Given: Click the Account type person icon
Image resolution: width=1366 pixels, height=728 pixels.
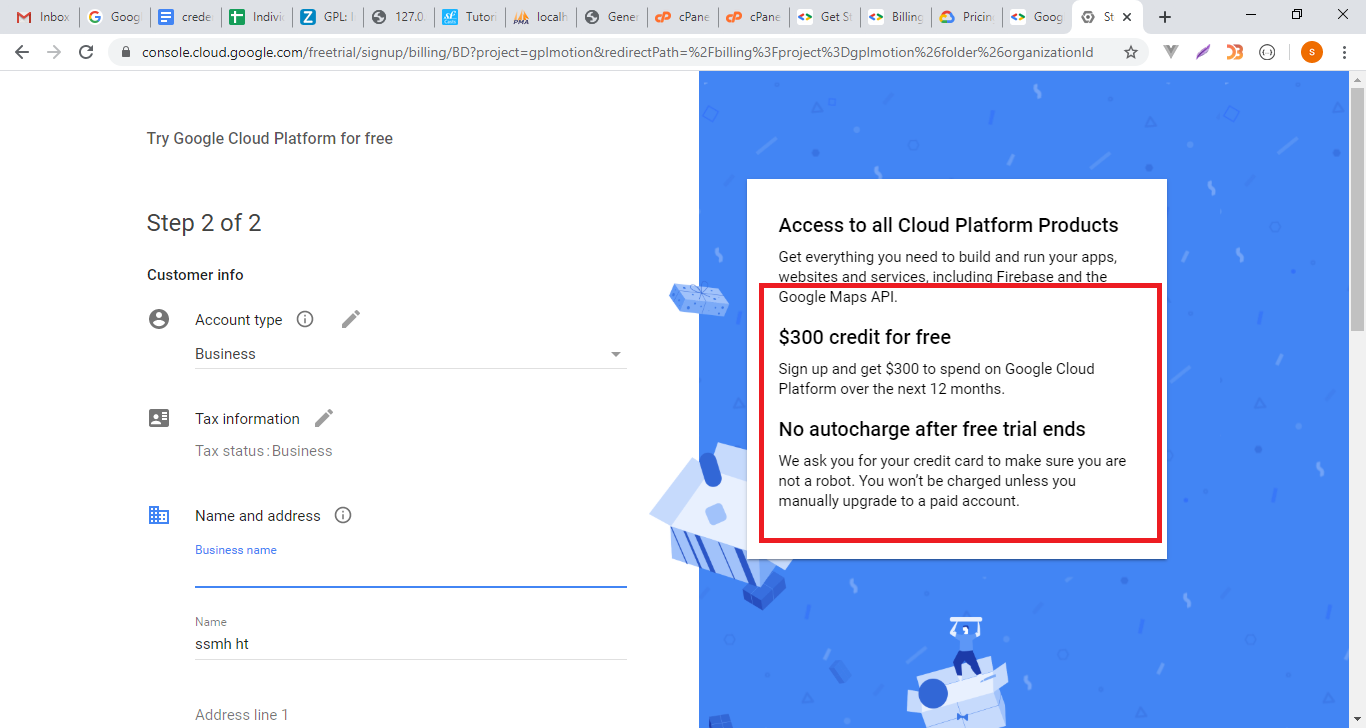Looking at the screenshot, I should [x=159, y=319].
